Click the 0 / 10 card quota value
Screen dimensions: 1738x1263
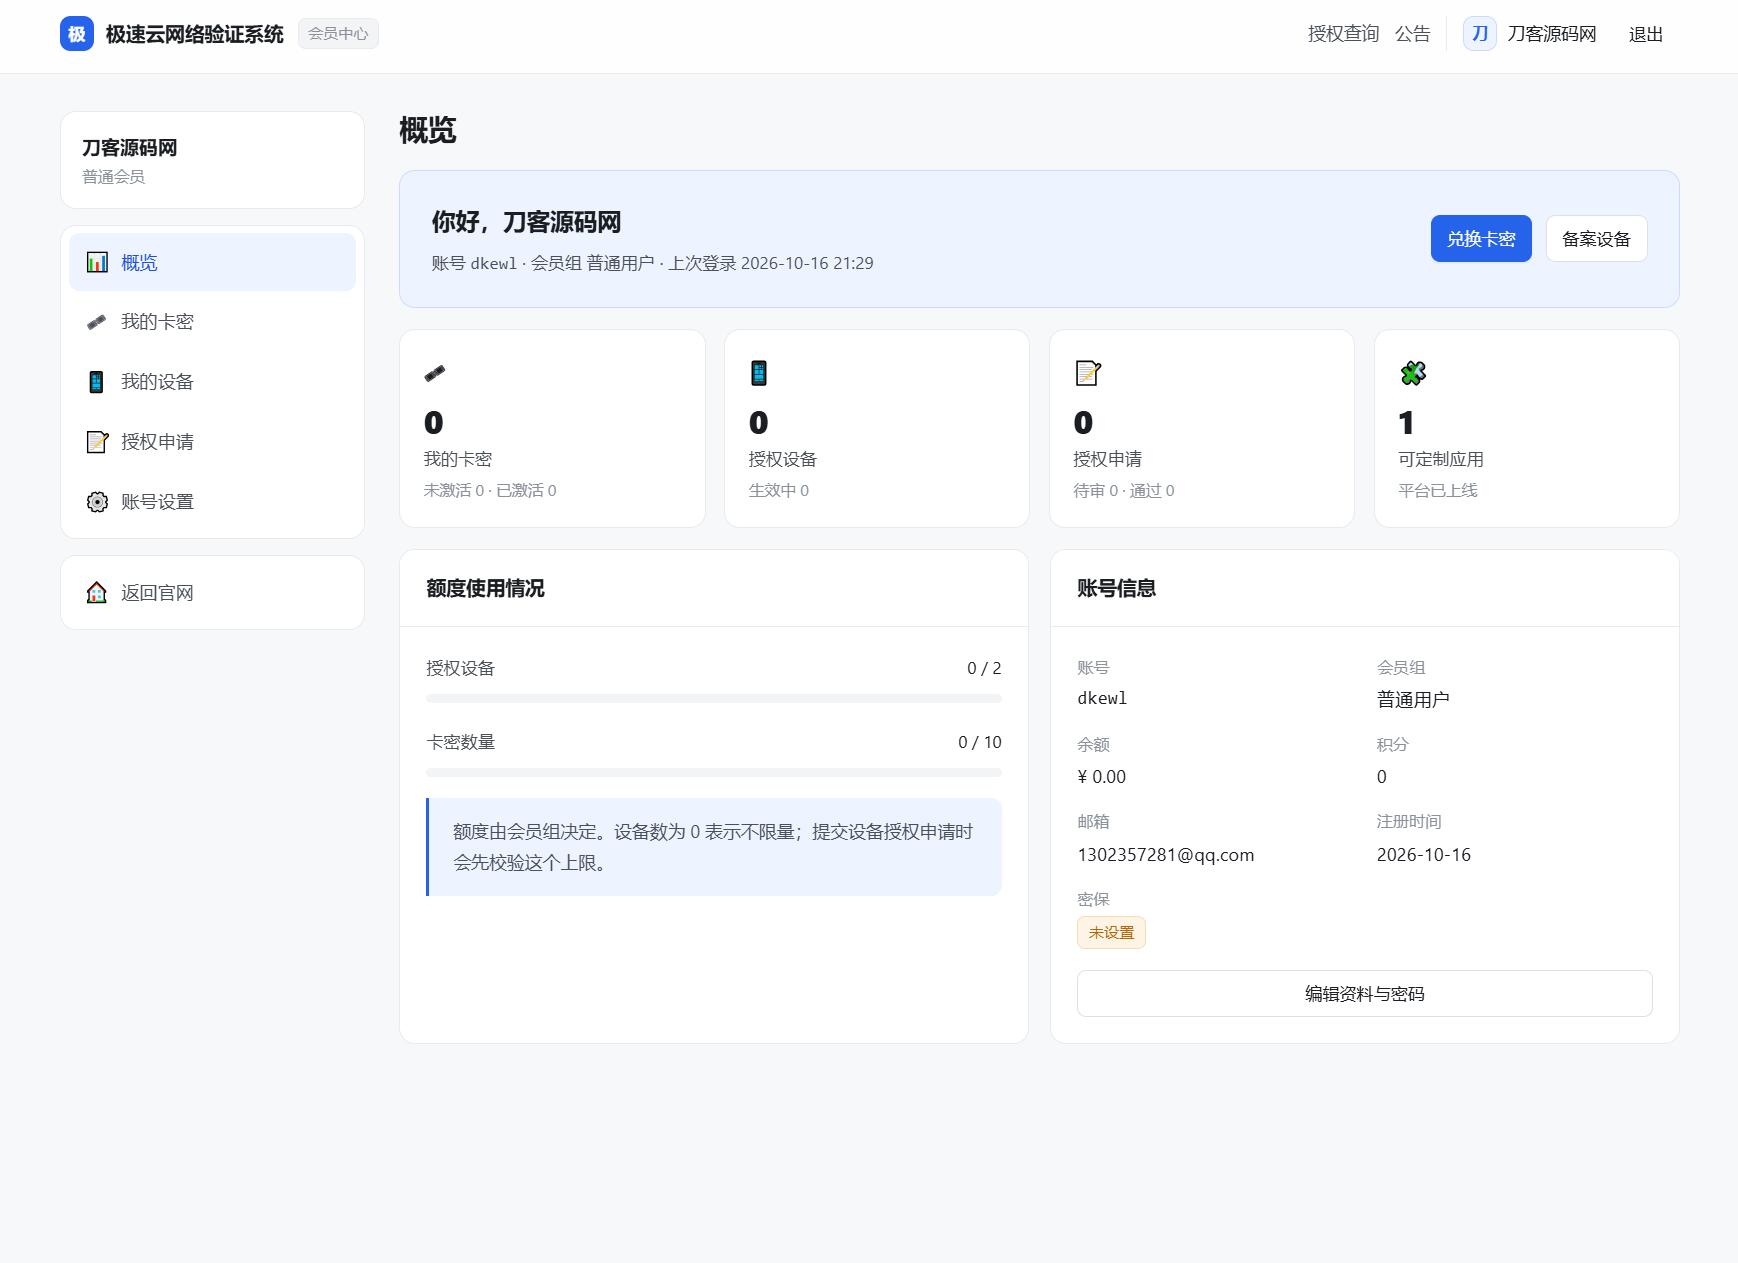(x=979, y=742)
